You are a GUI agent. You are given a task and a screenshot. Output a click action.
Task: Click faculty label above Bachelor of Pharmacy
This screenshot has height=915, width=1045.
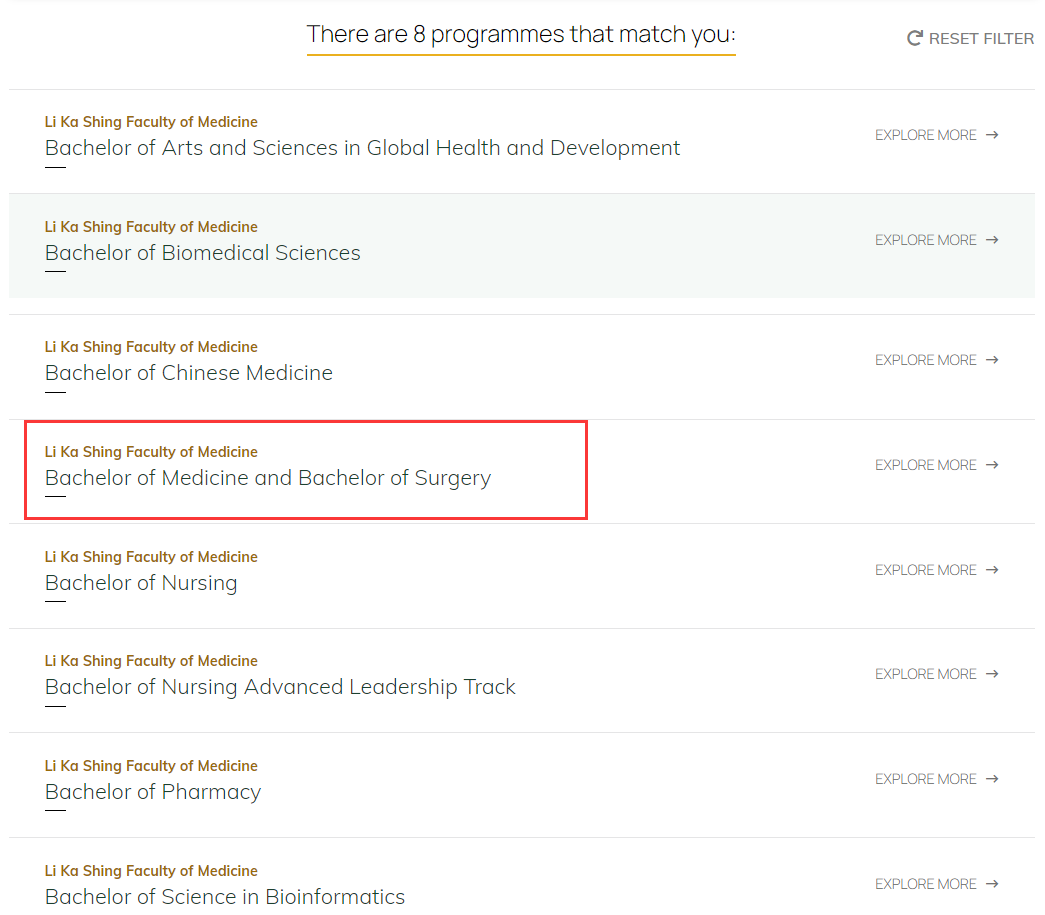coord(151,766)
